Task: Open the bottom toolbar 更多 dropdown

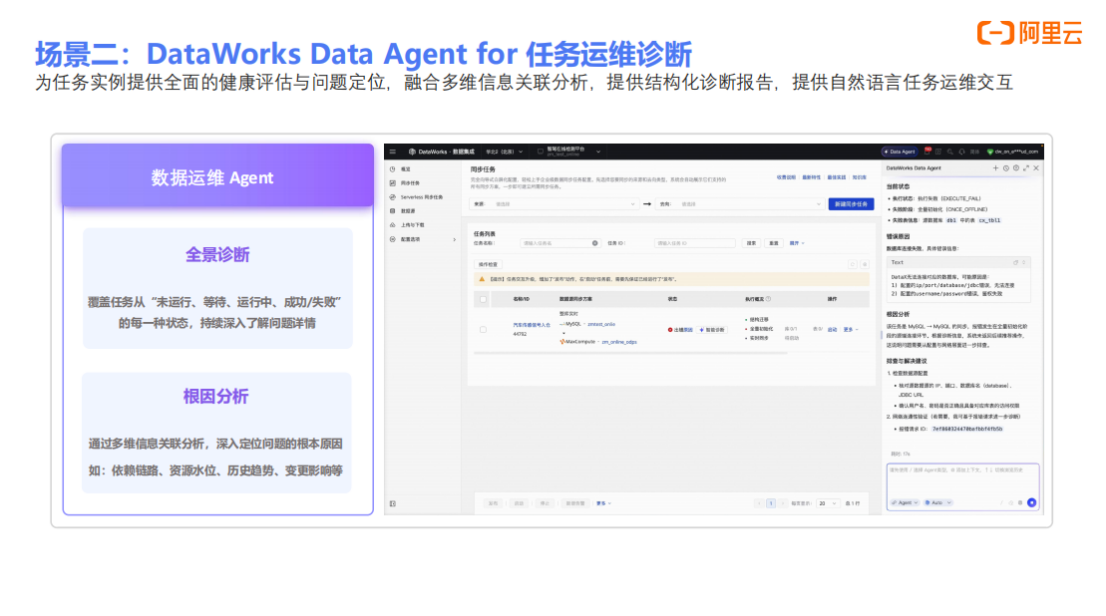Action: (603, 504)
